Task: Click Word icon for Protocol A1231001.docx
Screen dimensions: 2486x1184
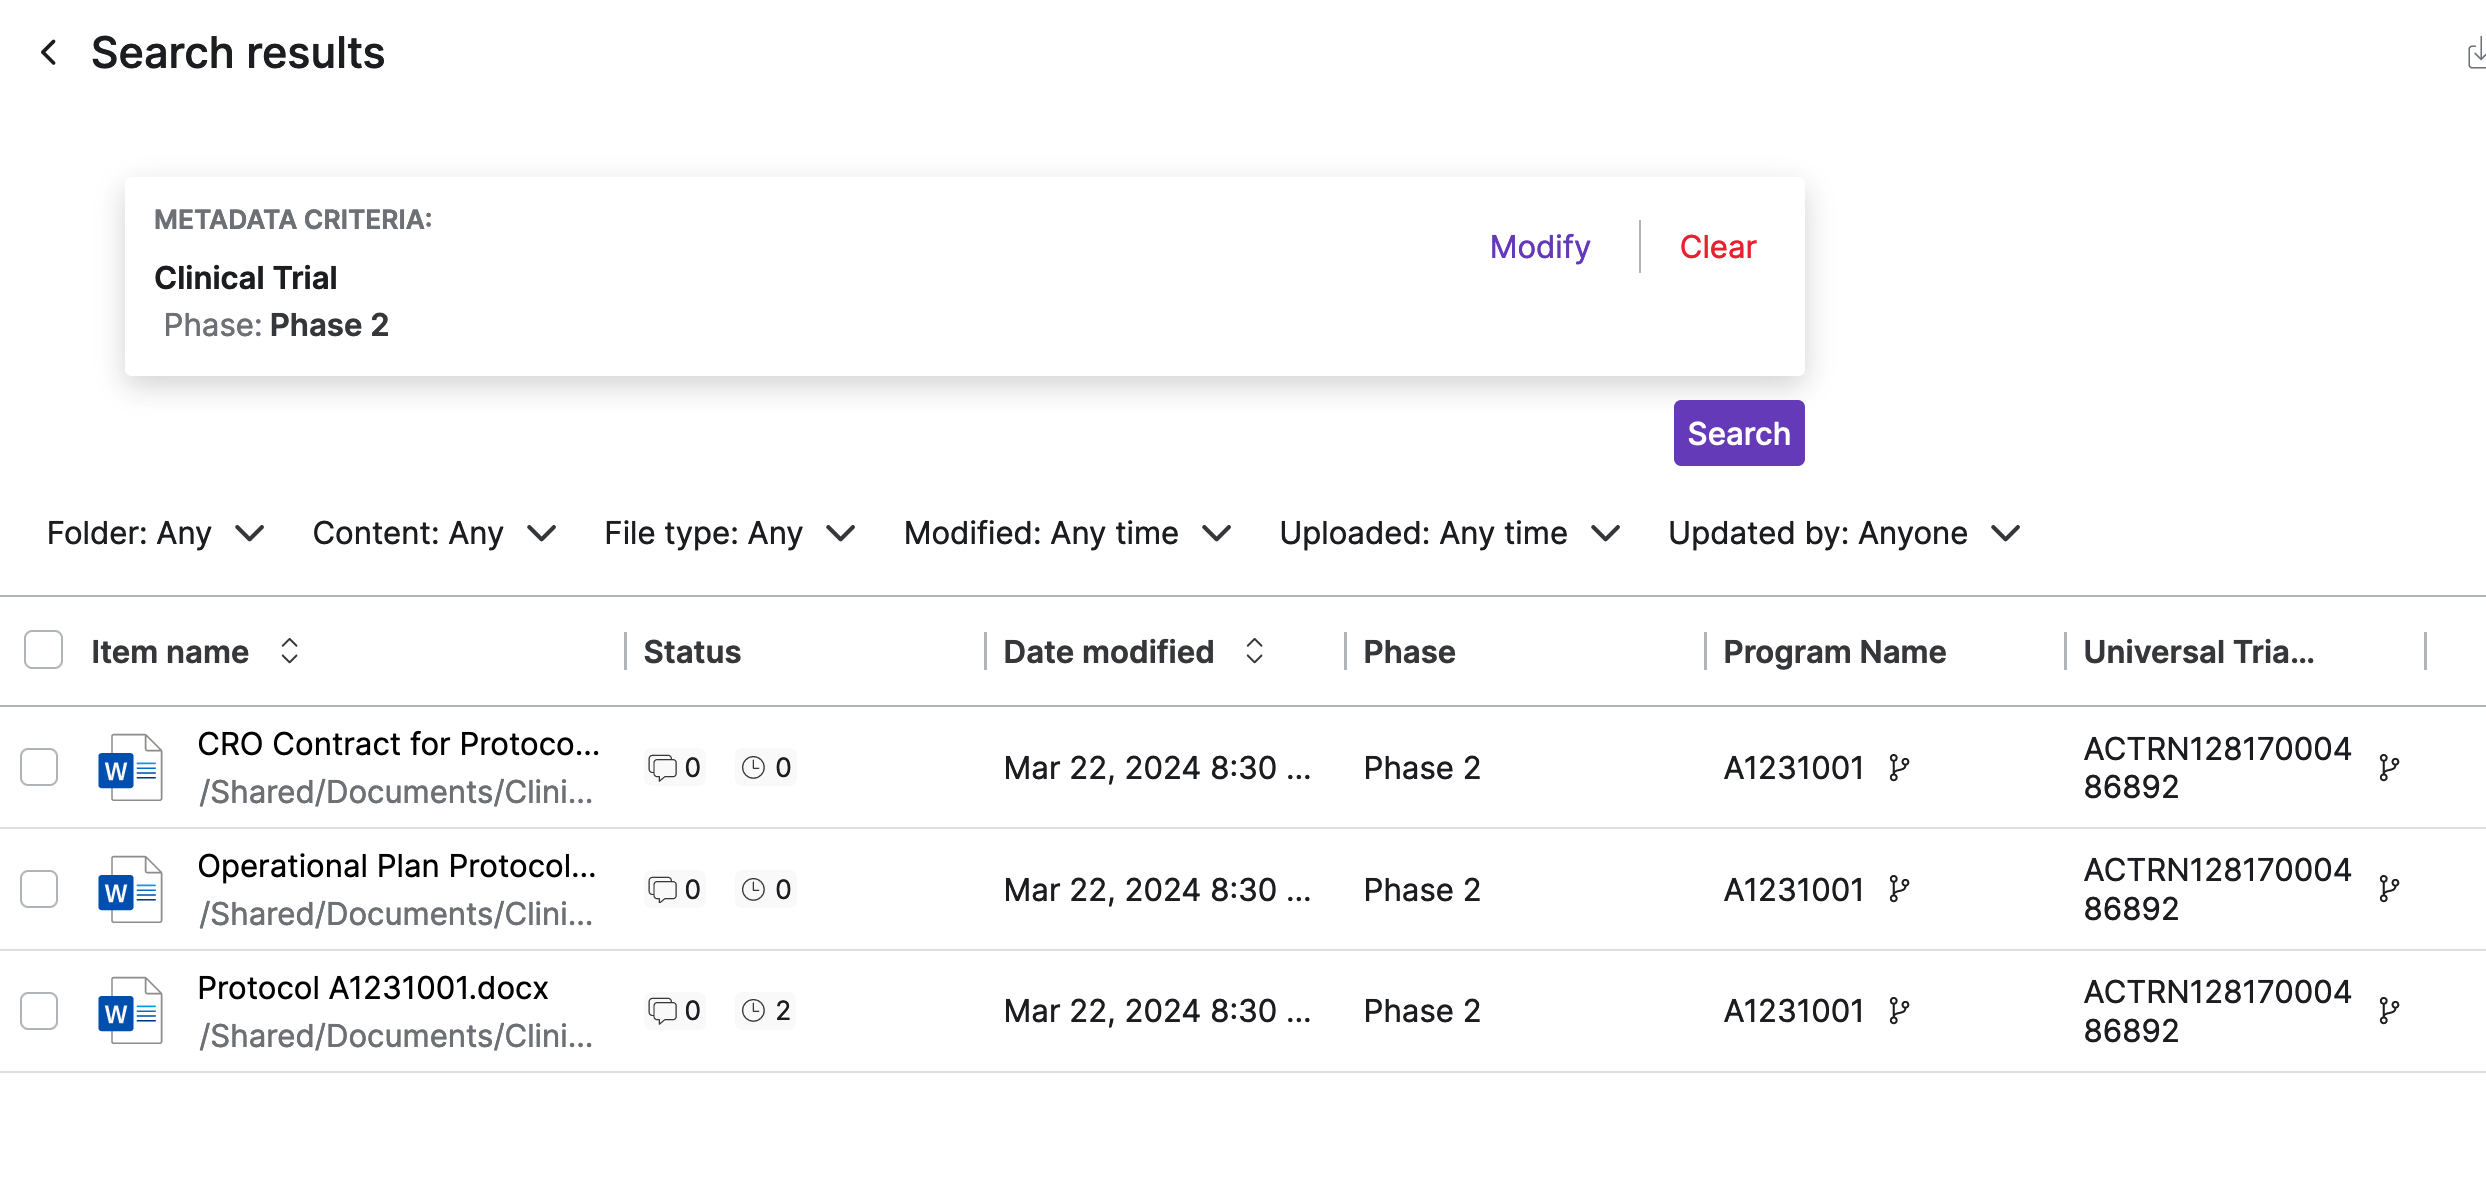Action: coord(130,1011)
